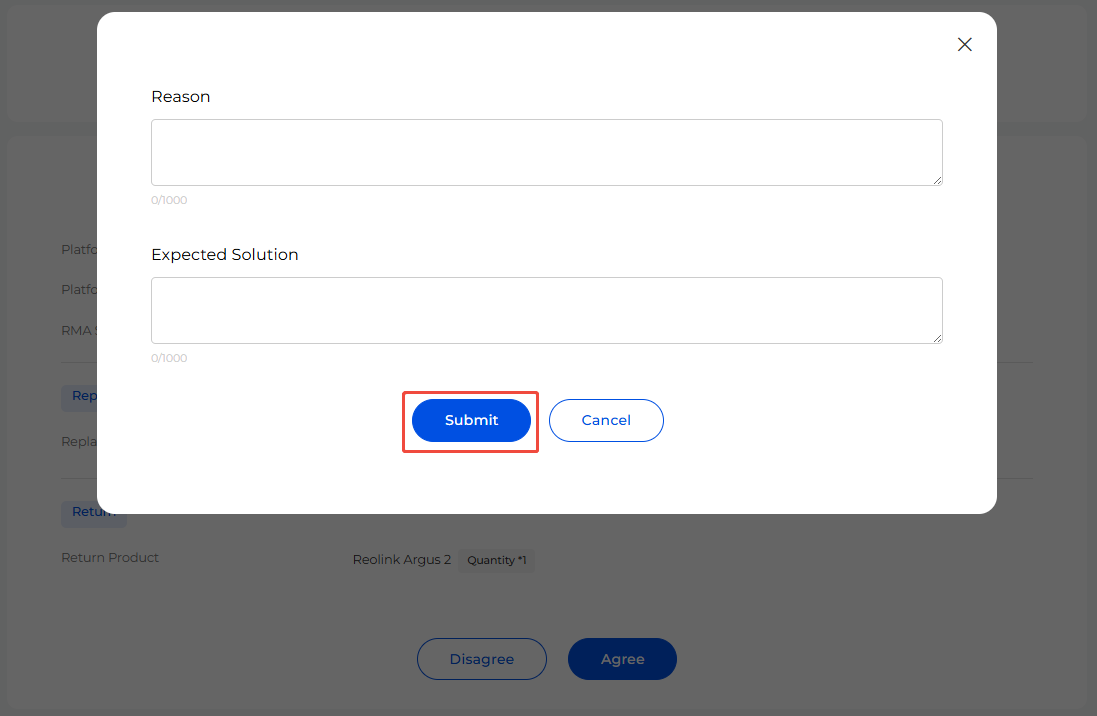Click the Expected Solution 0/1000 counter
Screen dimensions: 1097x716
(169, 358)
